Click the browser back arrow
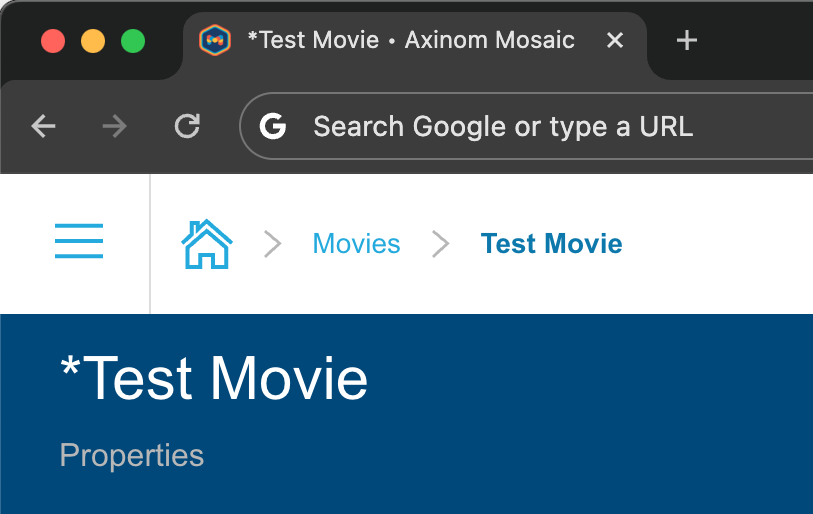 43,126
